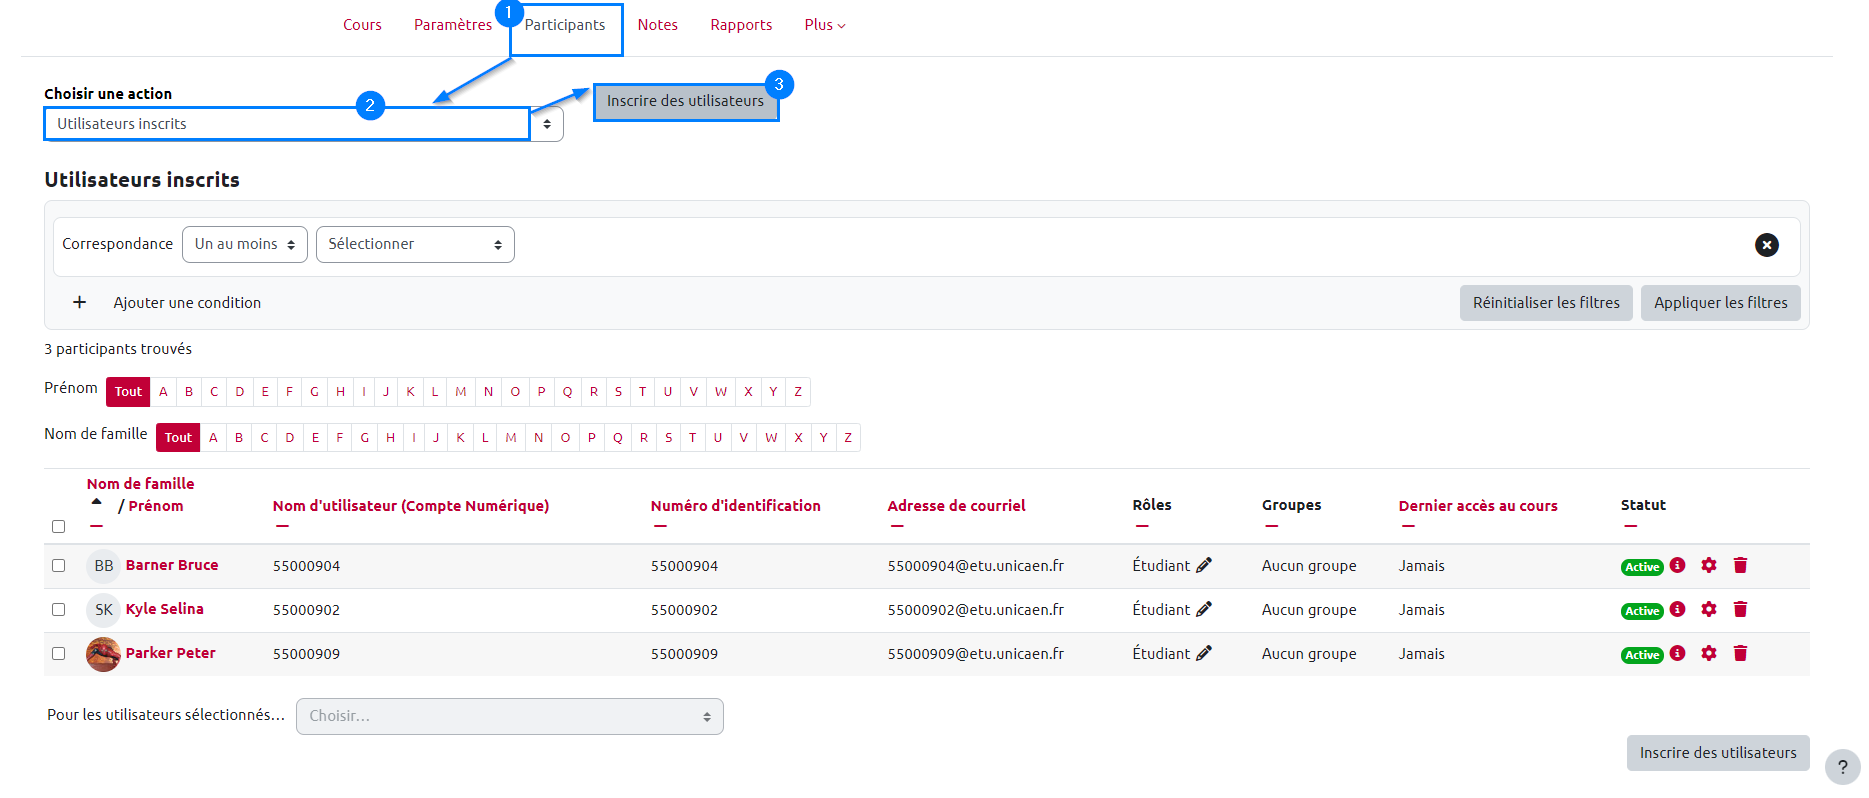
Task: Click 'Appliquer les filtres' button
Action: click(1720, 303)
